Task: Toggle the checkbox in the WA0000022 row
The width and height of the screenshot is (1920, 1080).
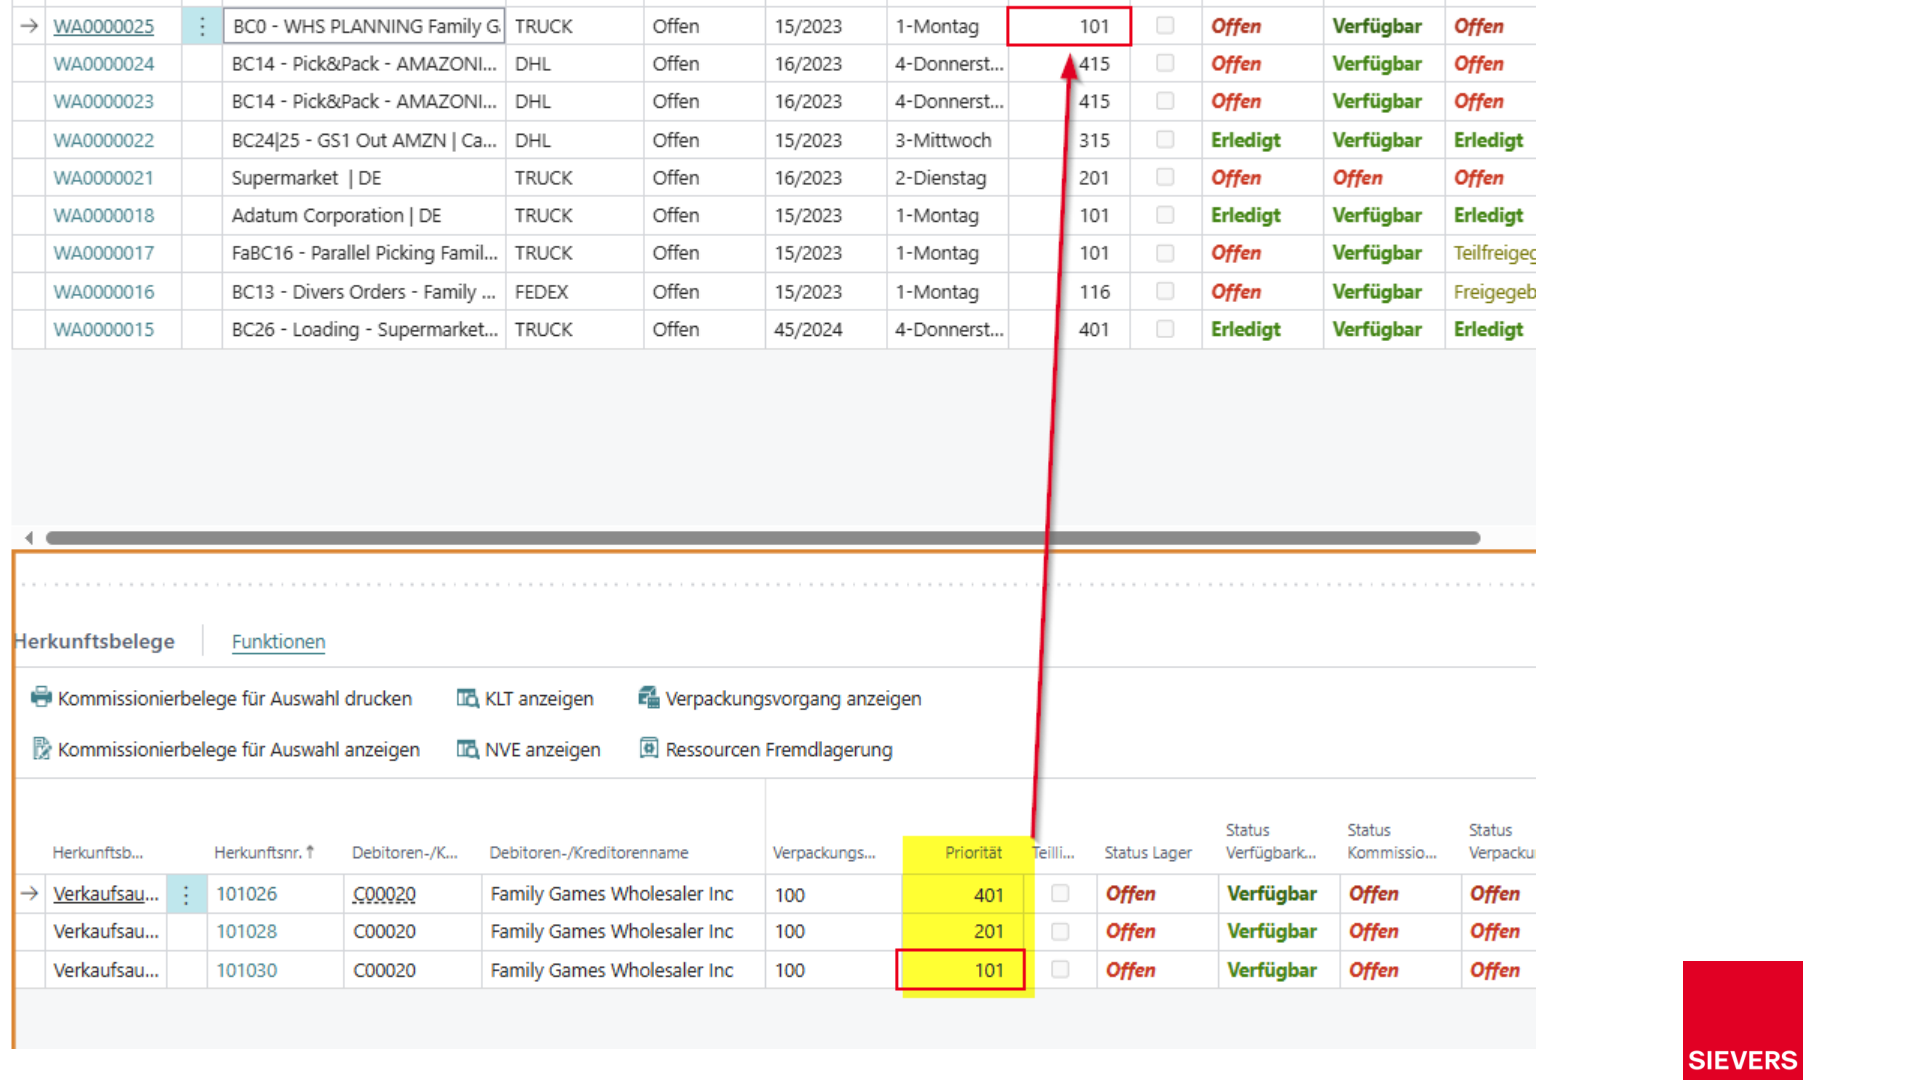Action: [x=1165, y=139]
